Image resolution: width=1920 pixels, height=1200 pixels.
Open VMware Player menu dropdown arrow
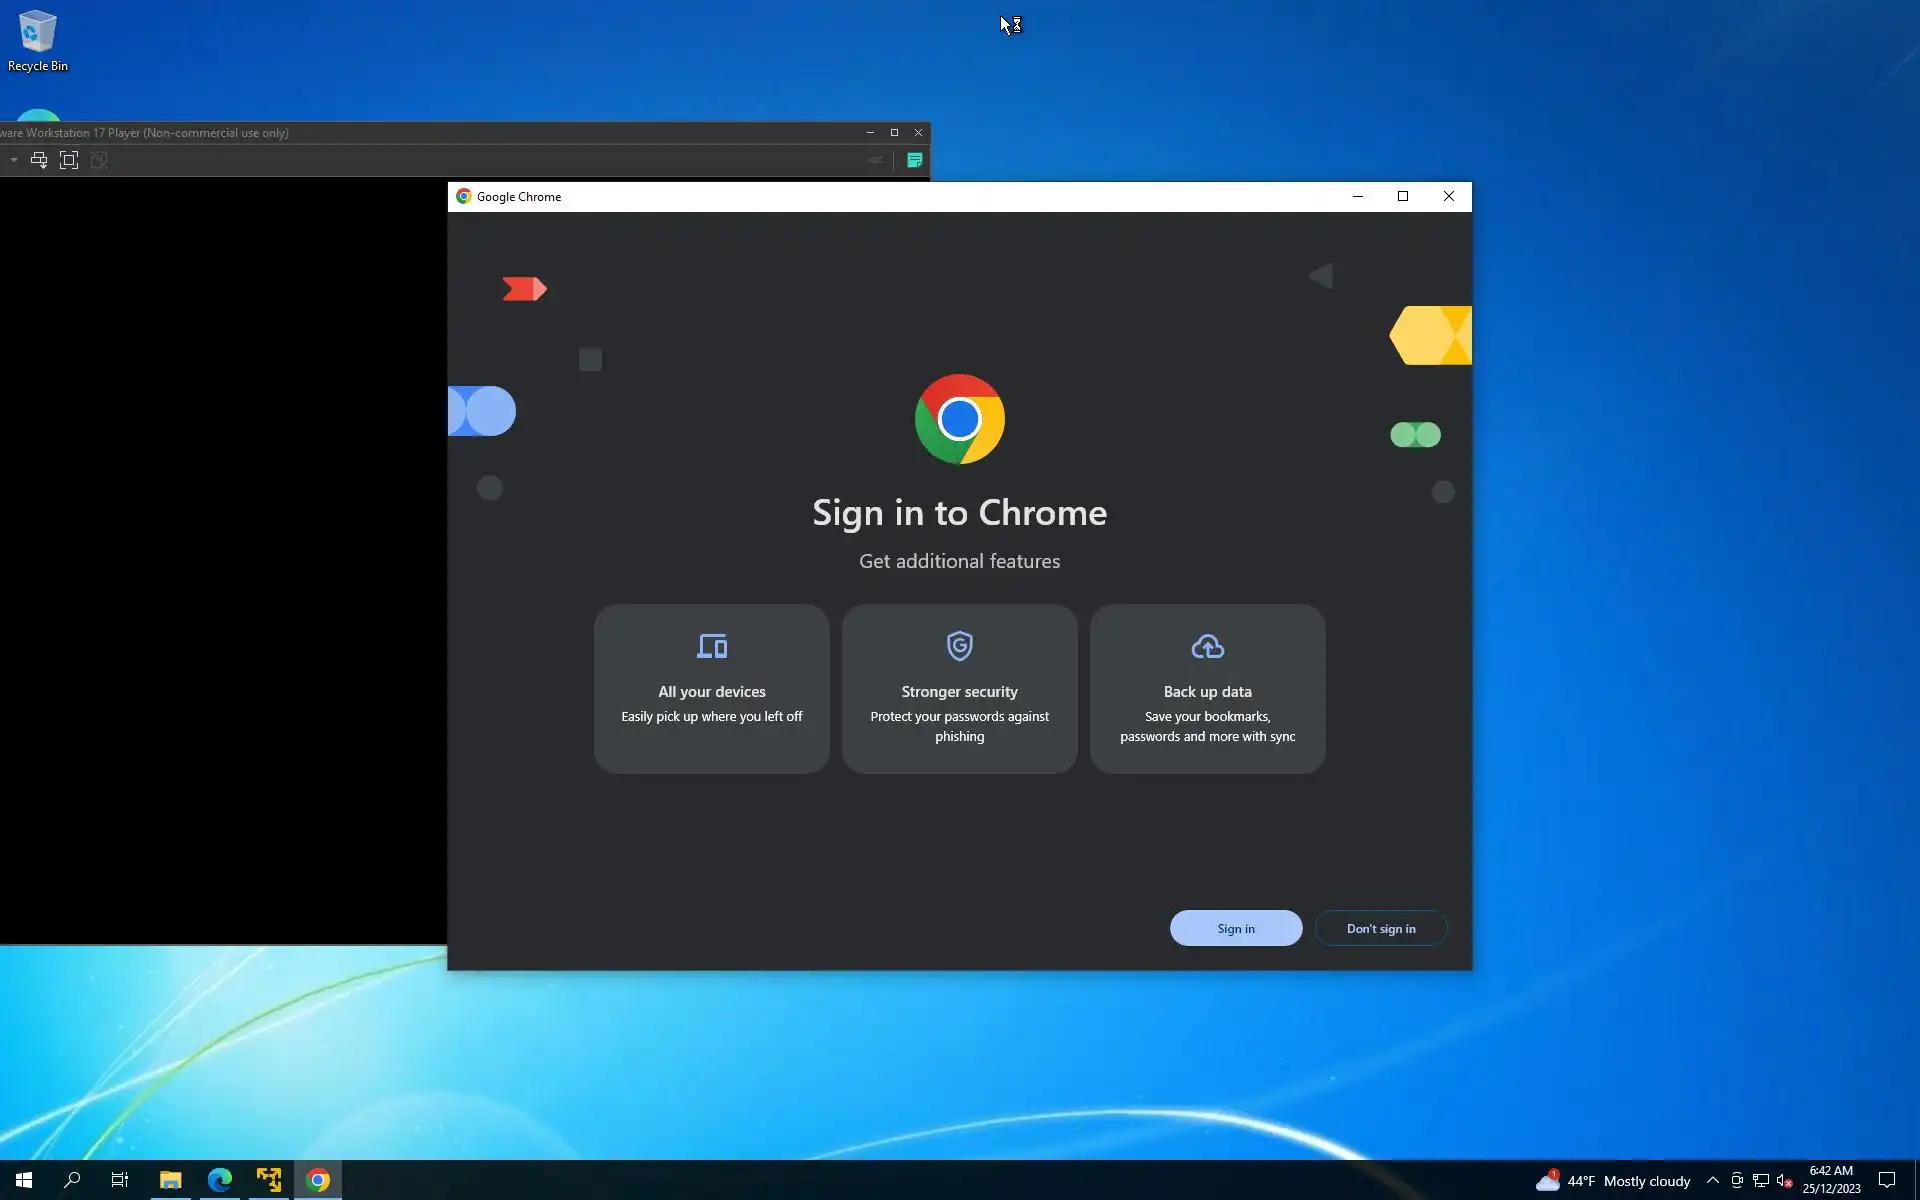click(14, 160)
